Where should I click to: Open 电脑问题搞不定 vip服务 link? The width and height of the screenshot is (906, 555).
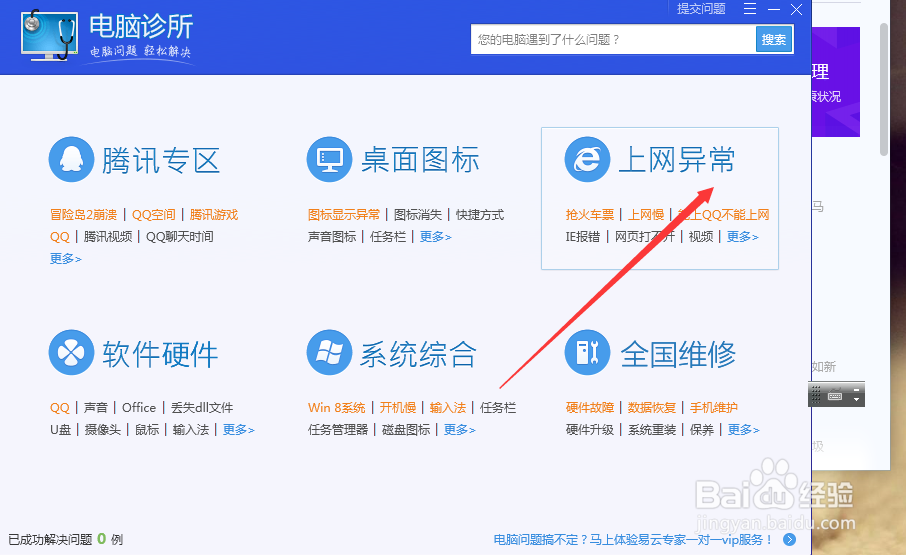[633, 539]
